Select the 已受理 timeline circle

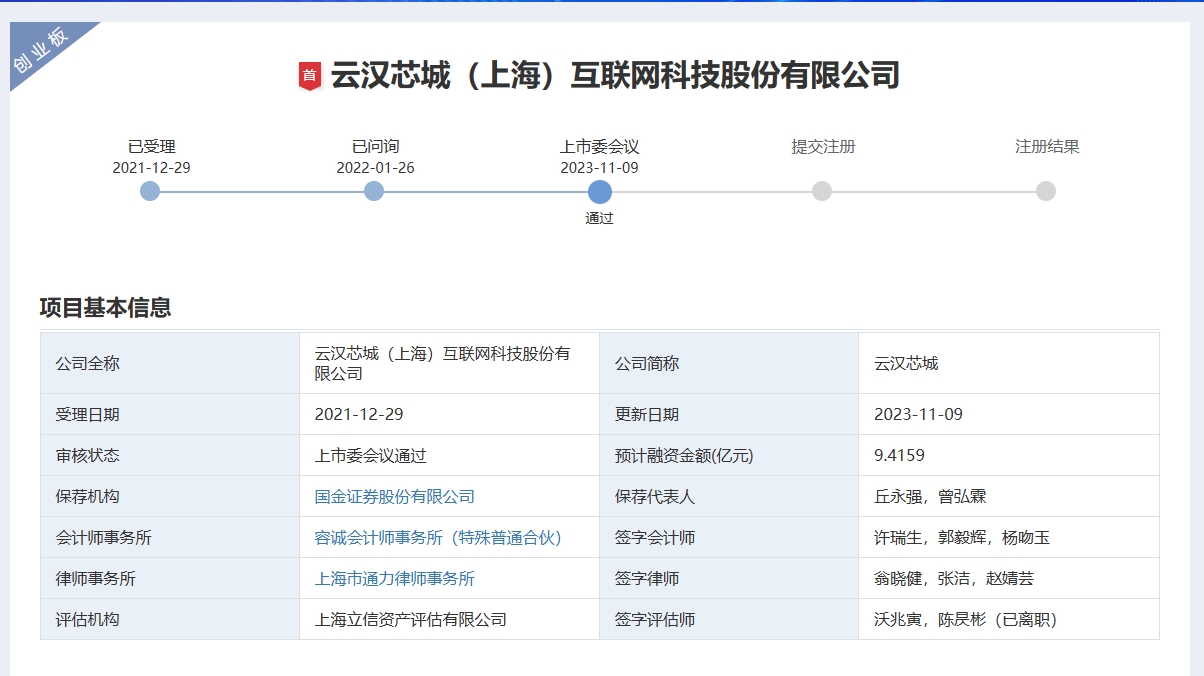tap(150, 191)
